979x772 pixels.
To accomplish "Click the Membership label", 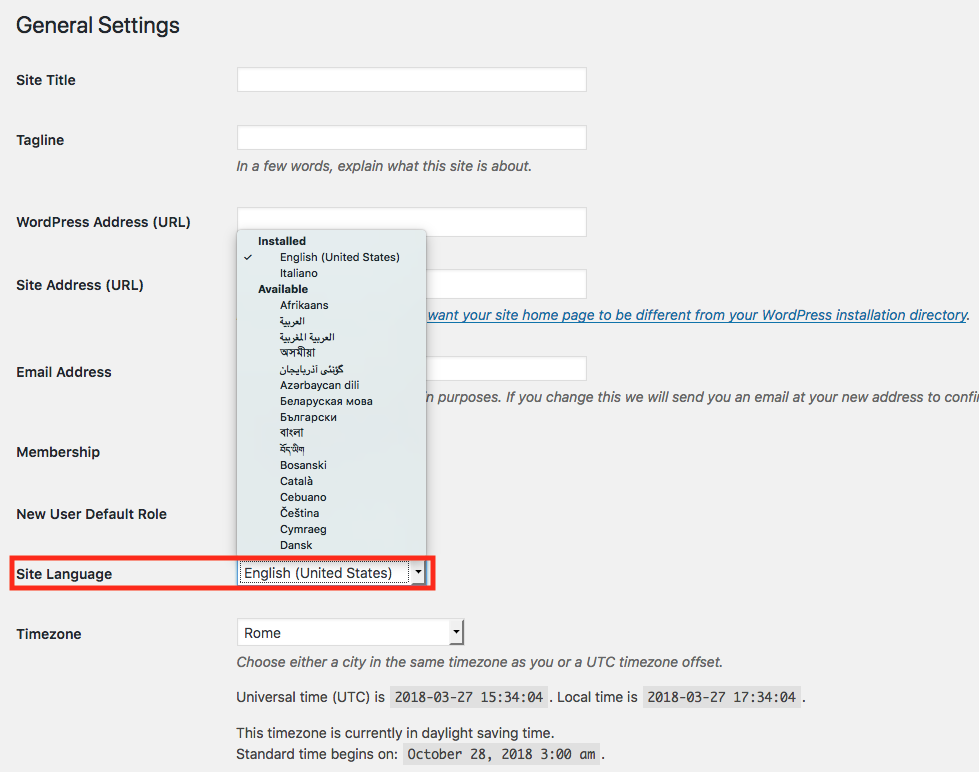I will tap(58, 452).
